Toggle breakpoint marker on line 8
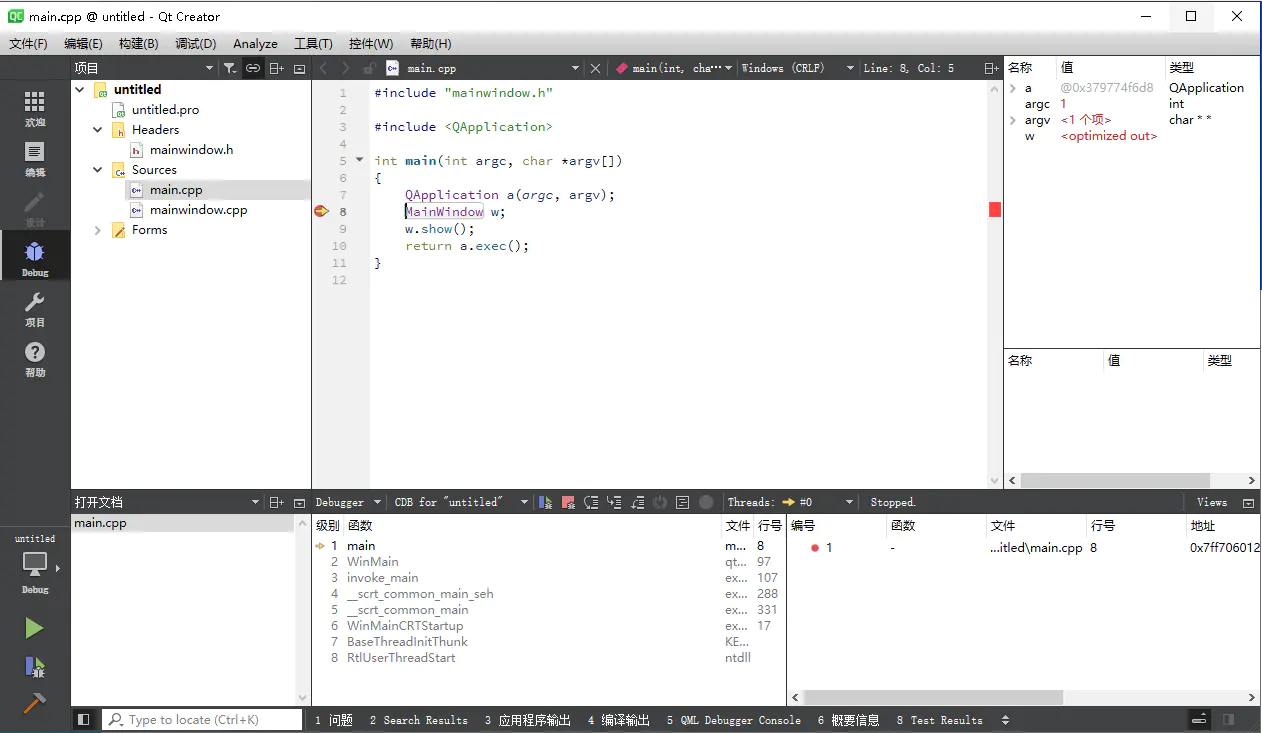The width and height of the screenshot is (1262, 733). tap(321, 211)
